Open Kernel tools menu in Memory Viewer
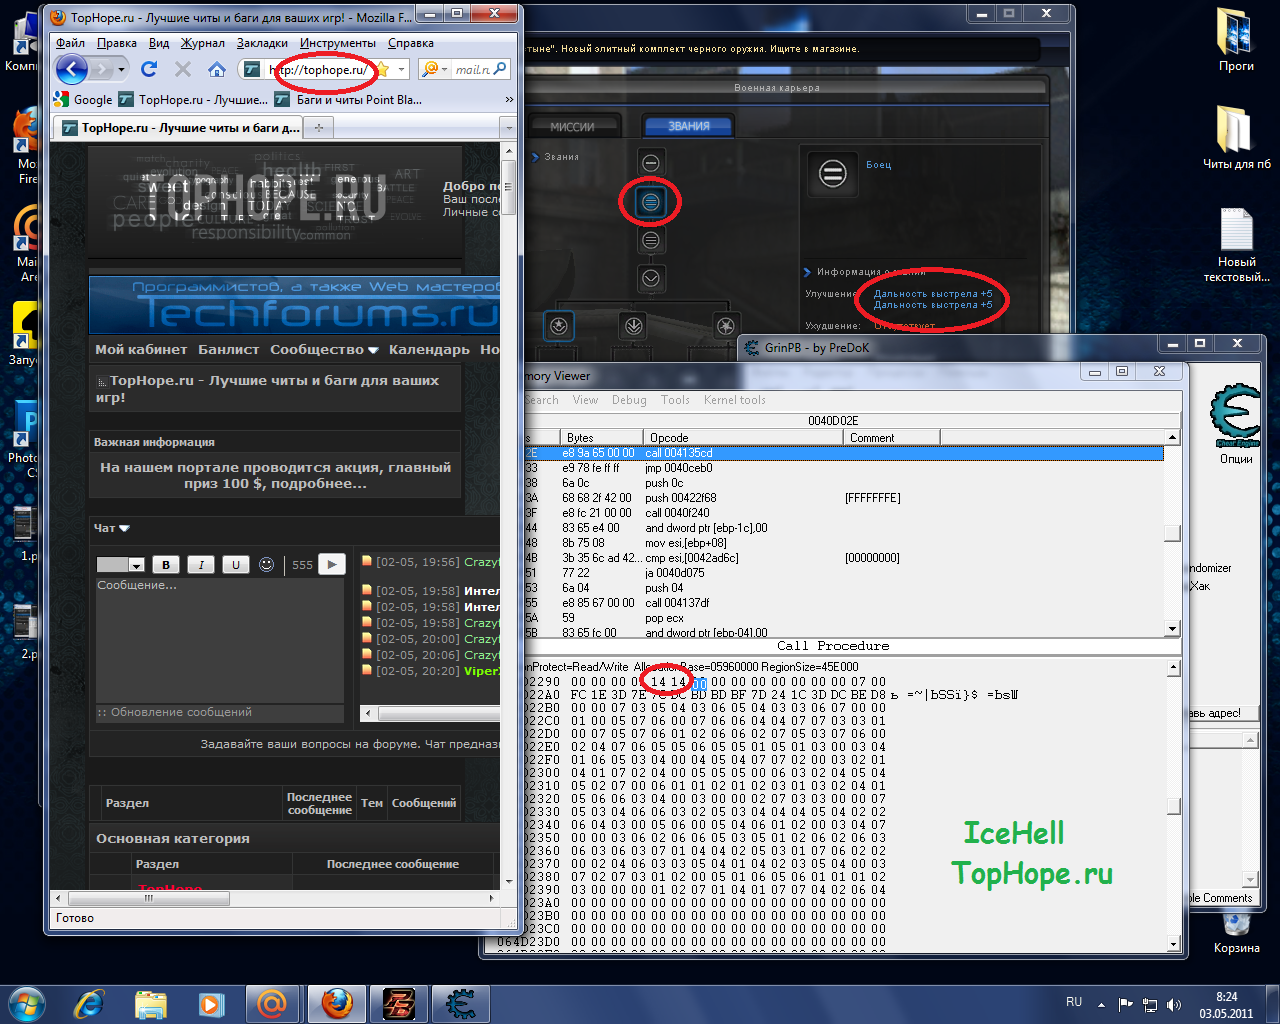 [x=734, y=400]
